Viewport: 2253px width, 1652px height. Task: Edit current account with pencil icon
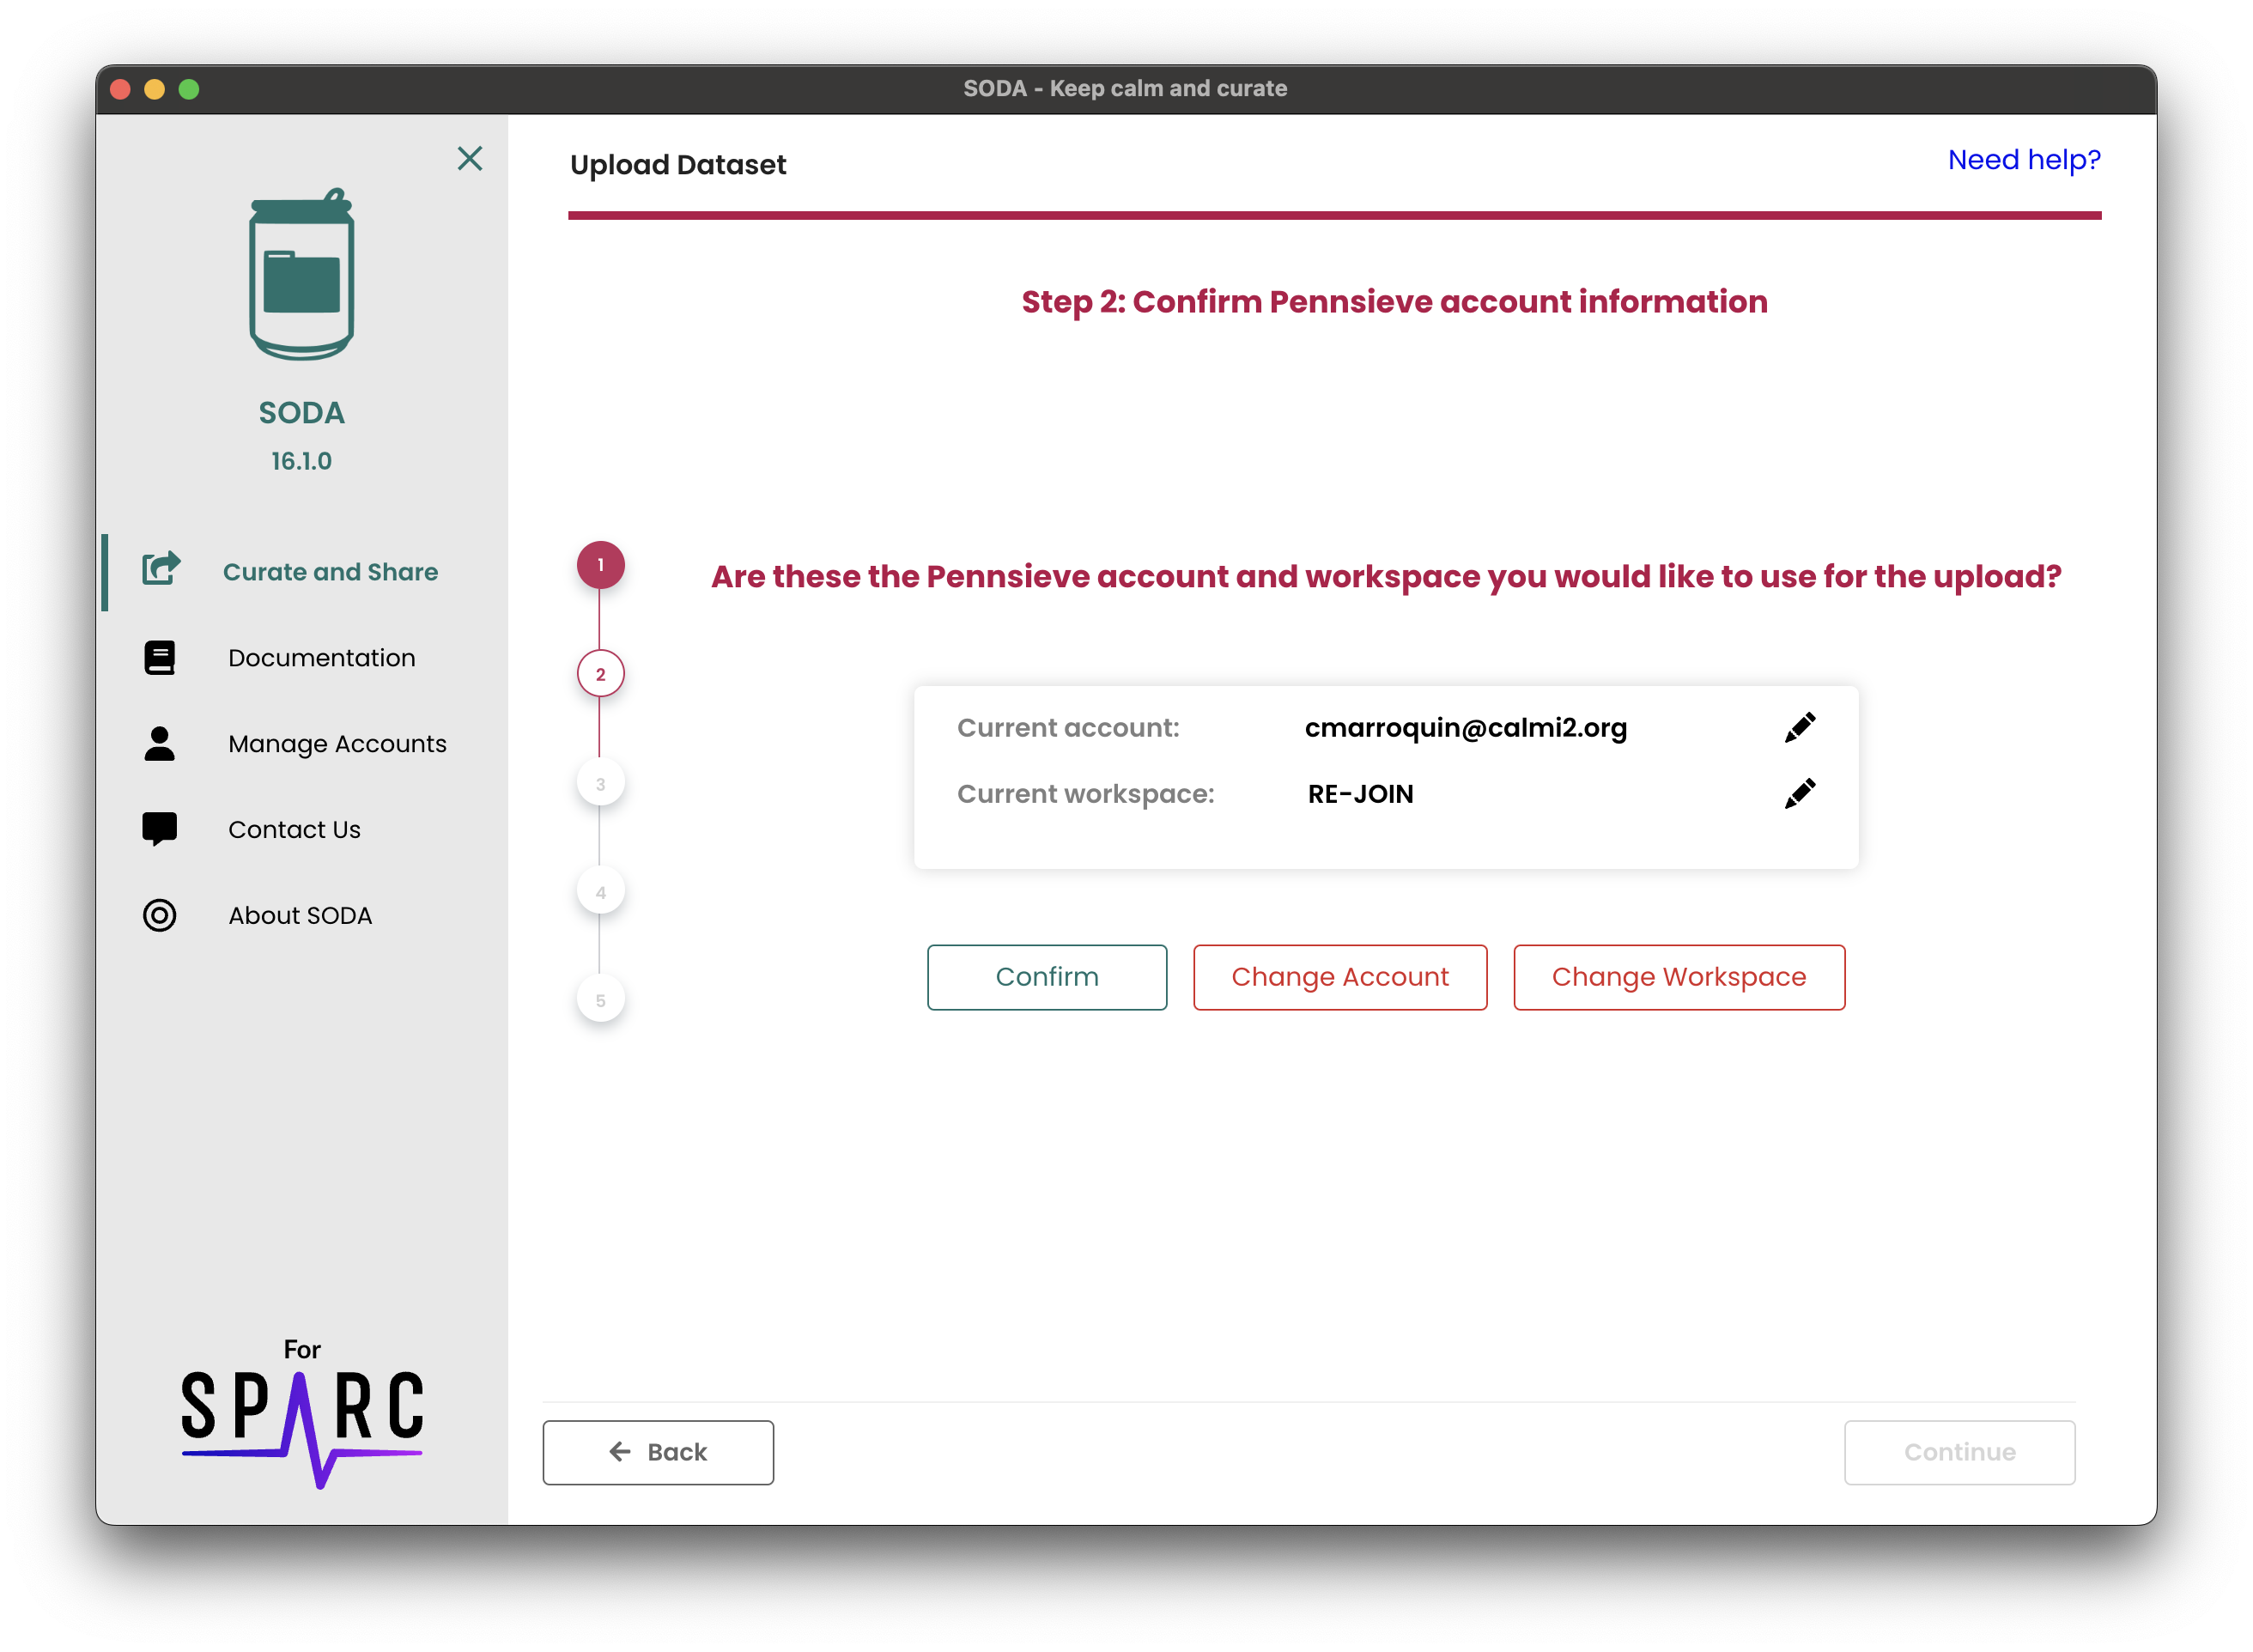pyautogui.click(x=1800, y=728)
